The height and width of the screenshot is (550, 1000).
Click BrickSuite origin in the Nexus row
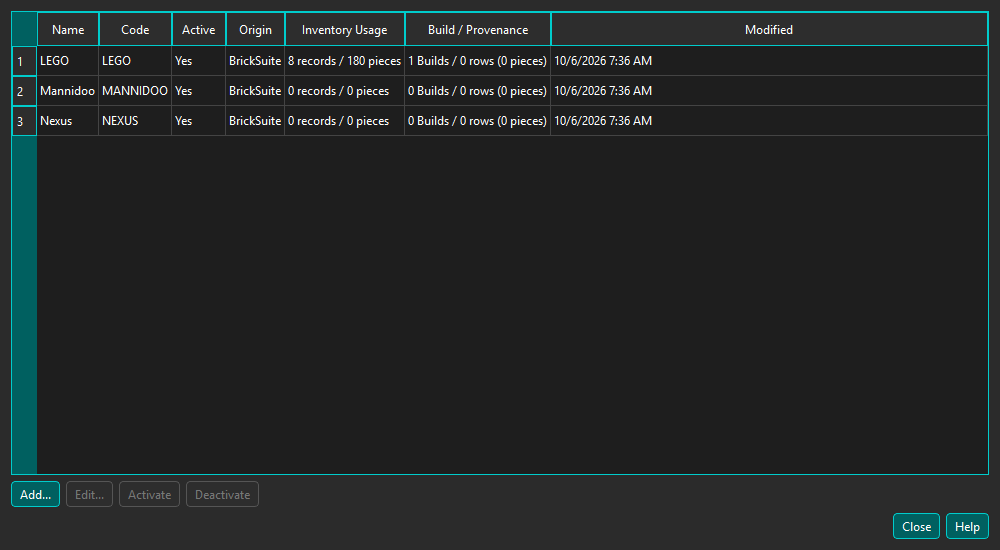coord(255,121)
